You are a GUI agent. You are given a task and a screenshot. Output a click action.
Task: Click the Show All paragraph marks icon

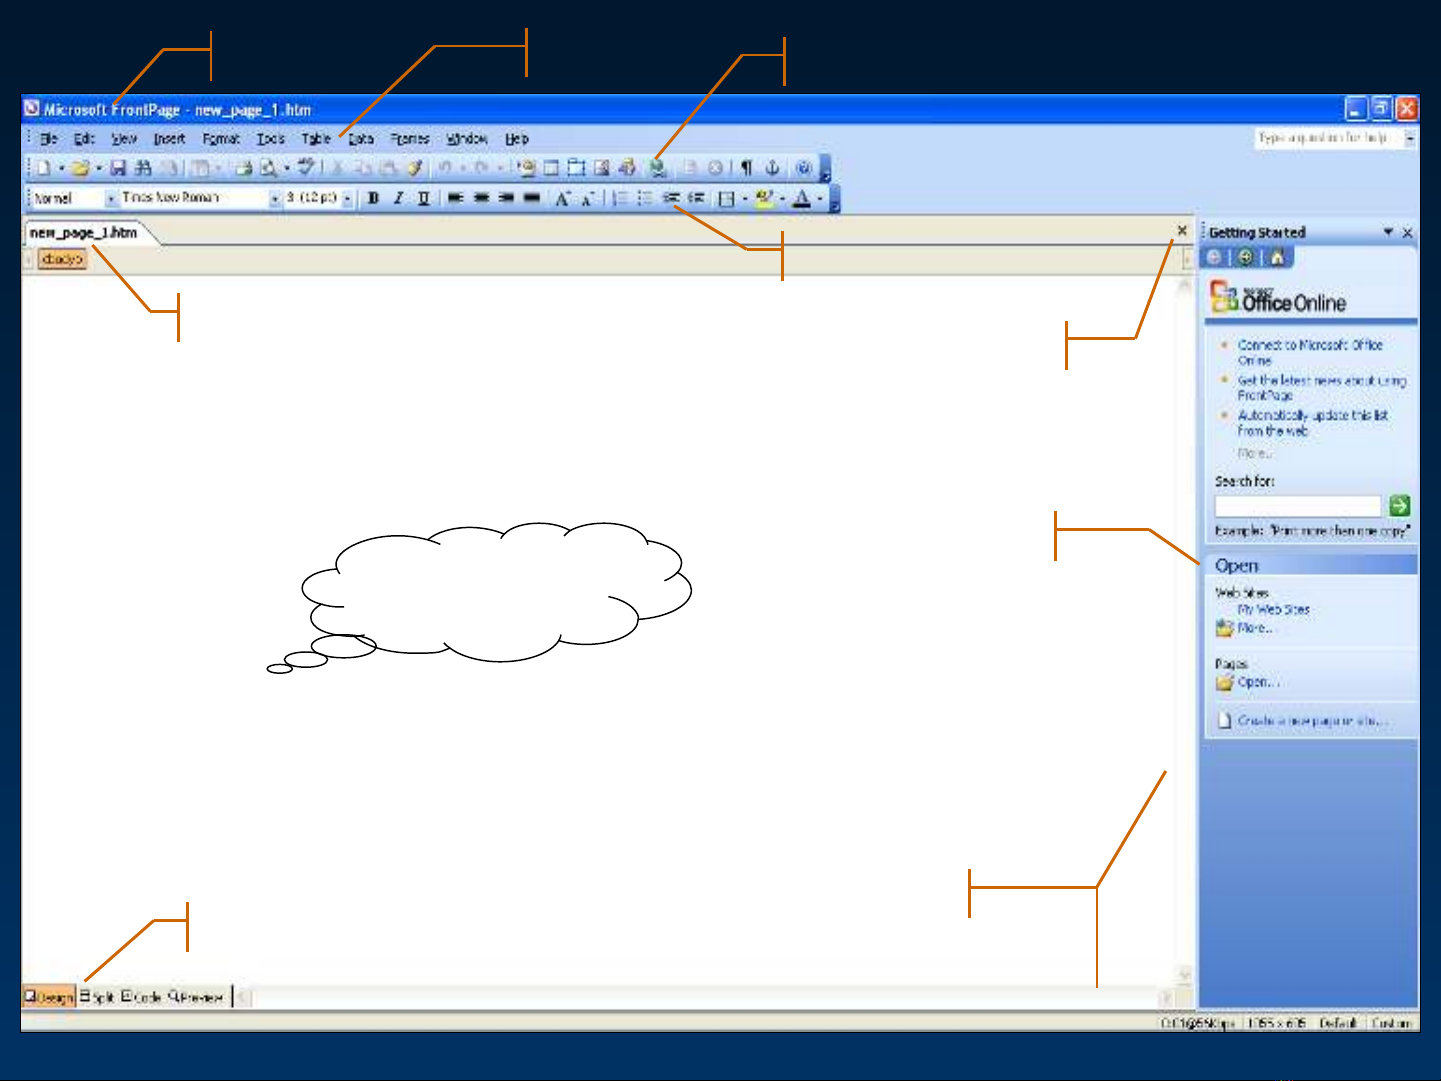pyautogui.click(x=746, y=168)
